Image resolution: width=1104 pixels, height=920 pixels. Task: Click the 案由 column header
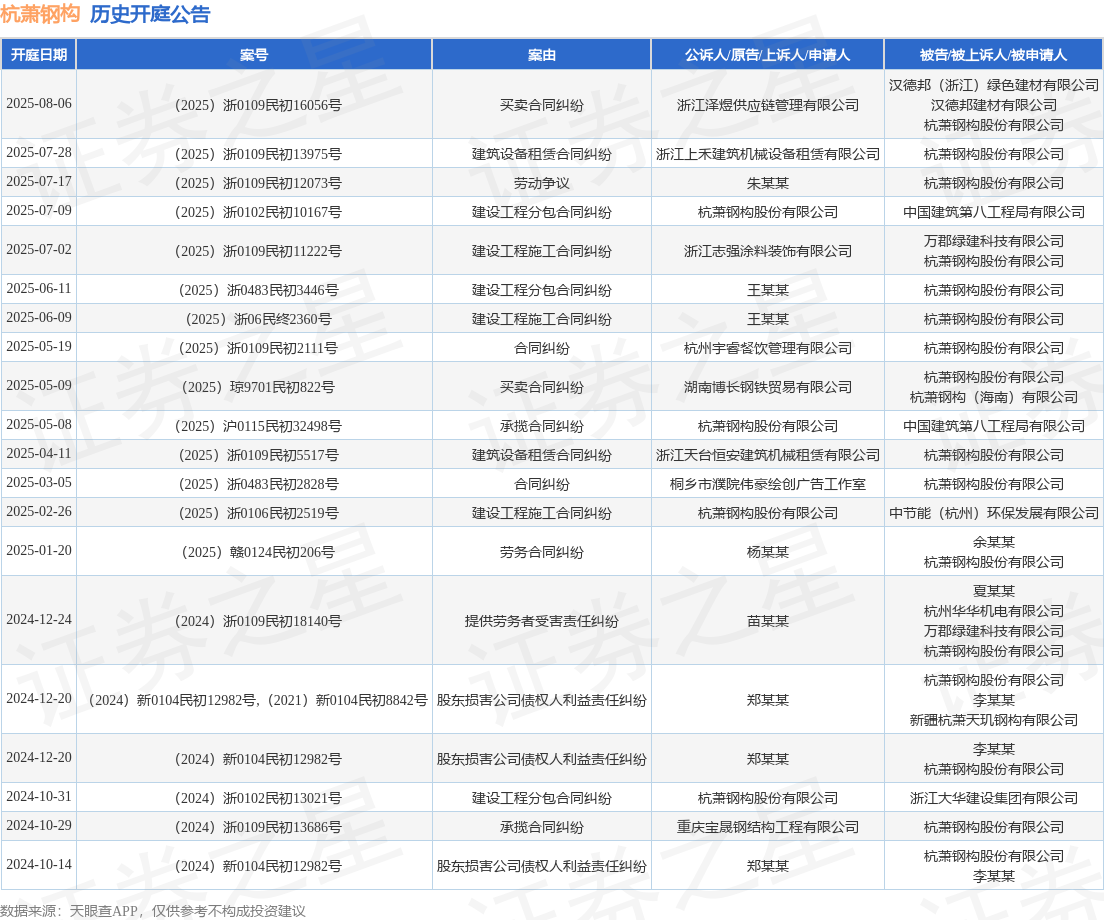click(541, 55)
